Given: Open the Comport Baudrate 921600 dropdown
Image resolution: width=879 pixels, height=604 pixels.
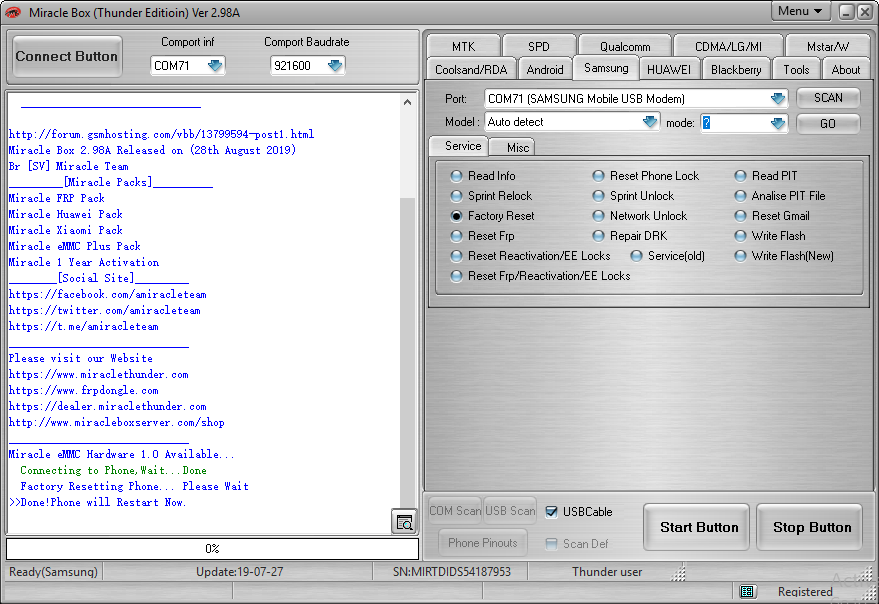Looking at the screenshot, I should coord(335,66).
